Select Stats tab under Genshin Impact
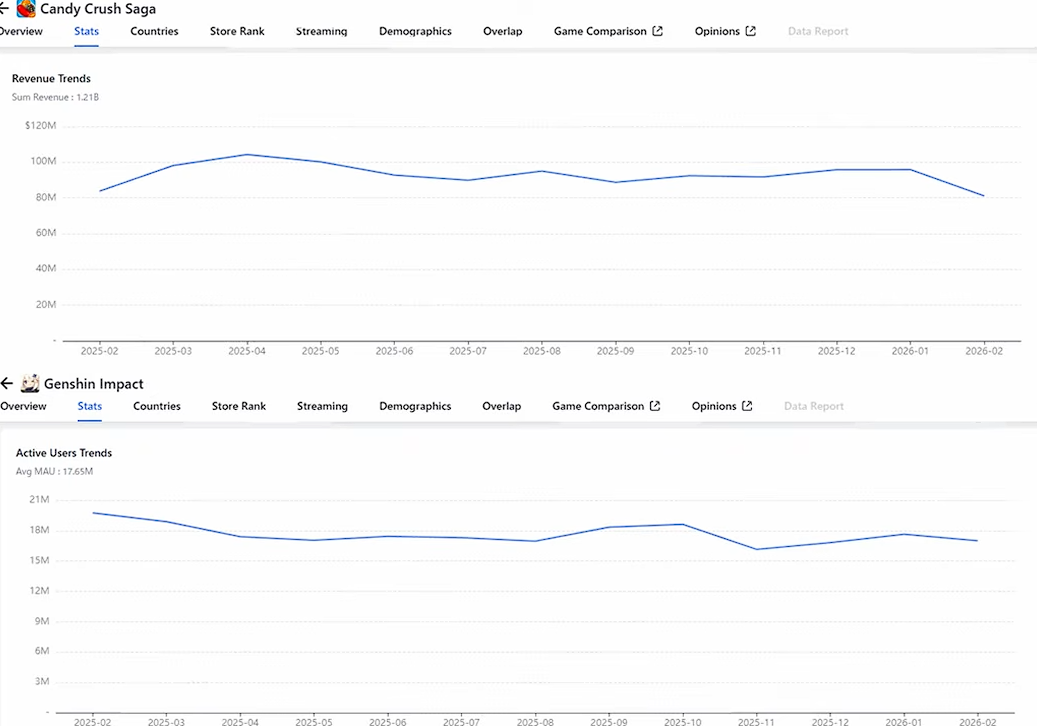Image resolution: width=1037 pixels, height=726 pixels. pos(90,406)
